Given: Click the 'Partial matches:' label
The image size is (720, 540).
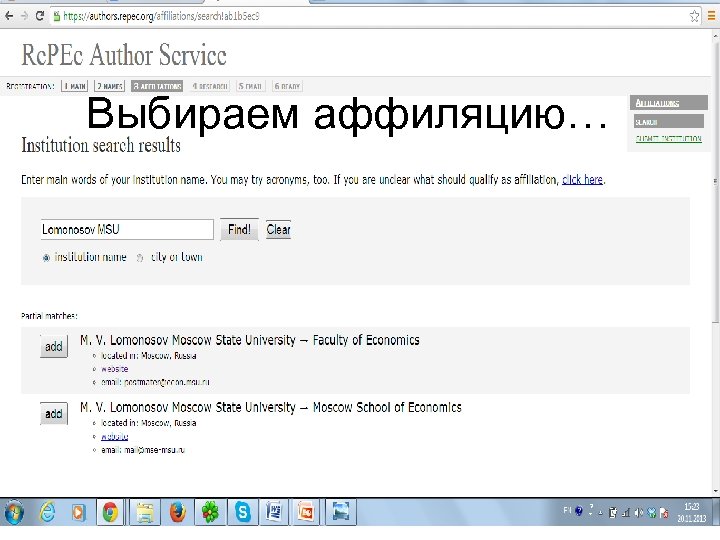Looking at the screenshot, I should click(x=49, y=316).
